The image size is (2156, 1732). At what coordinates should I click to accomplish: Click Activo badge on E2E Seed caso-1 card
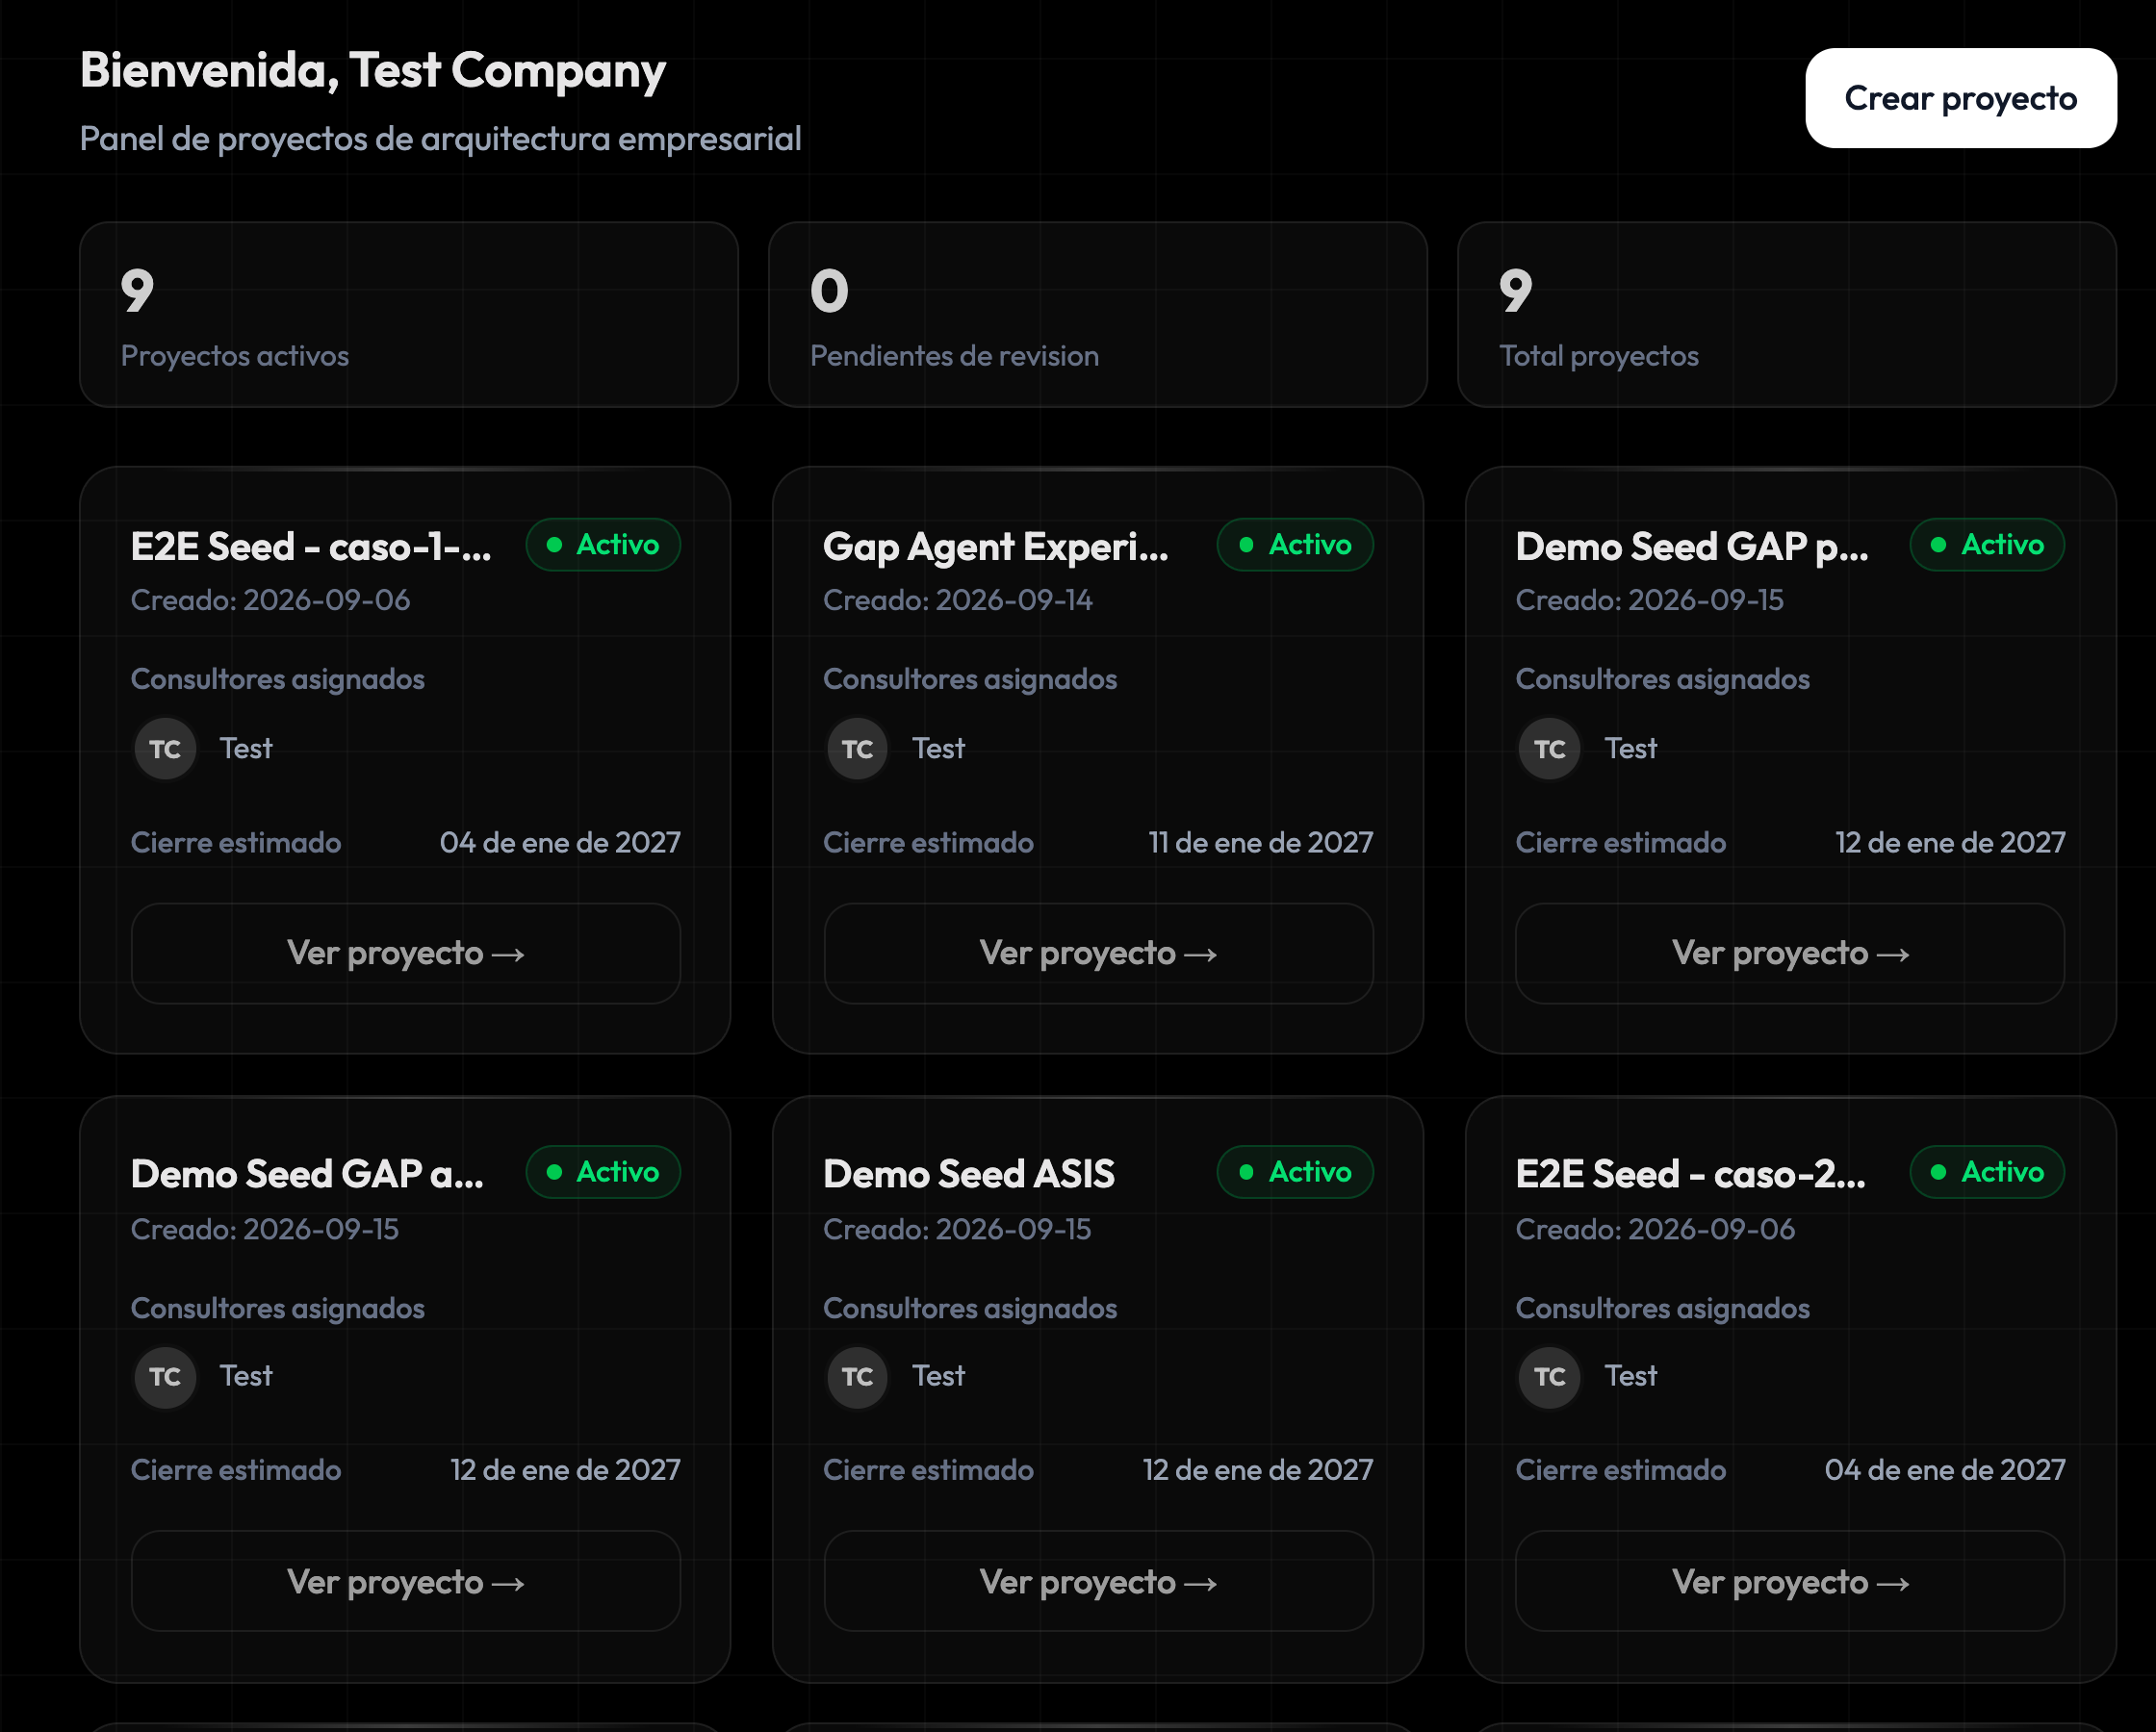click(603, 545)
